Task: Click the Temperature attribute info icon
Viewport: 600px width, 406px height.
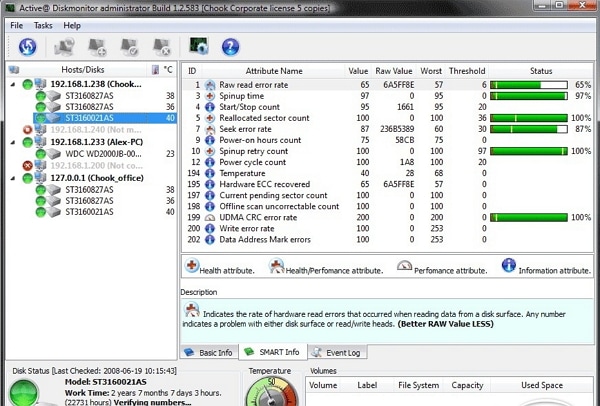Action: click(210, 173)
